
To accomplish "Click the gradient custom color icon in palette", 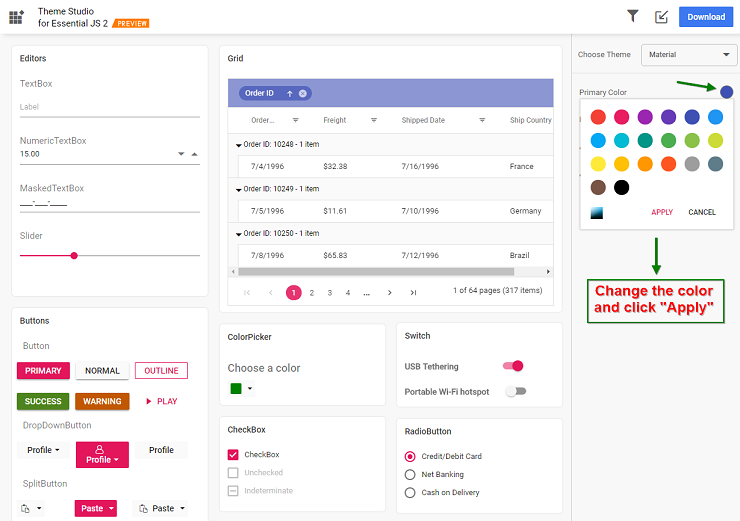I will (x=597, y=213).
